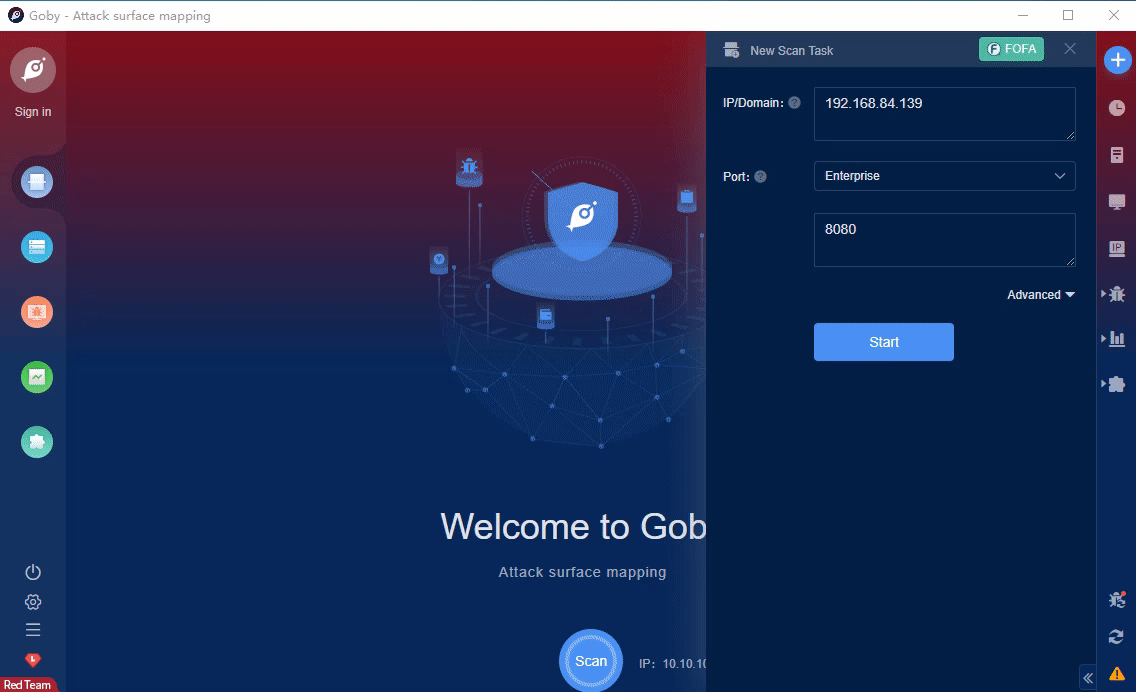1136x692 pixels.
Task: Click the IP/Domain input with 192.168.84.139
Action: pyautogui.click(x=945, y=114)
